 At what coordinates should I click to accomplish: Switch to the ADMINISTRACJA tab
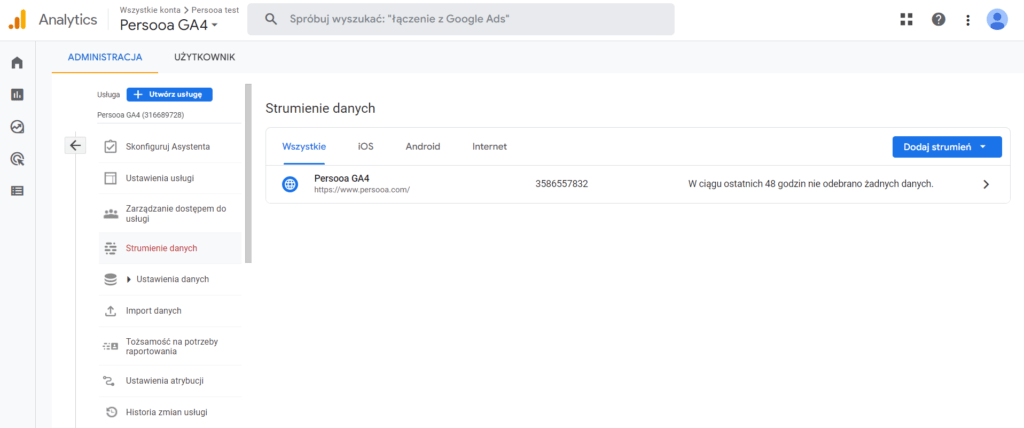pos(105,58)
